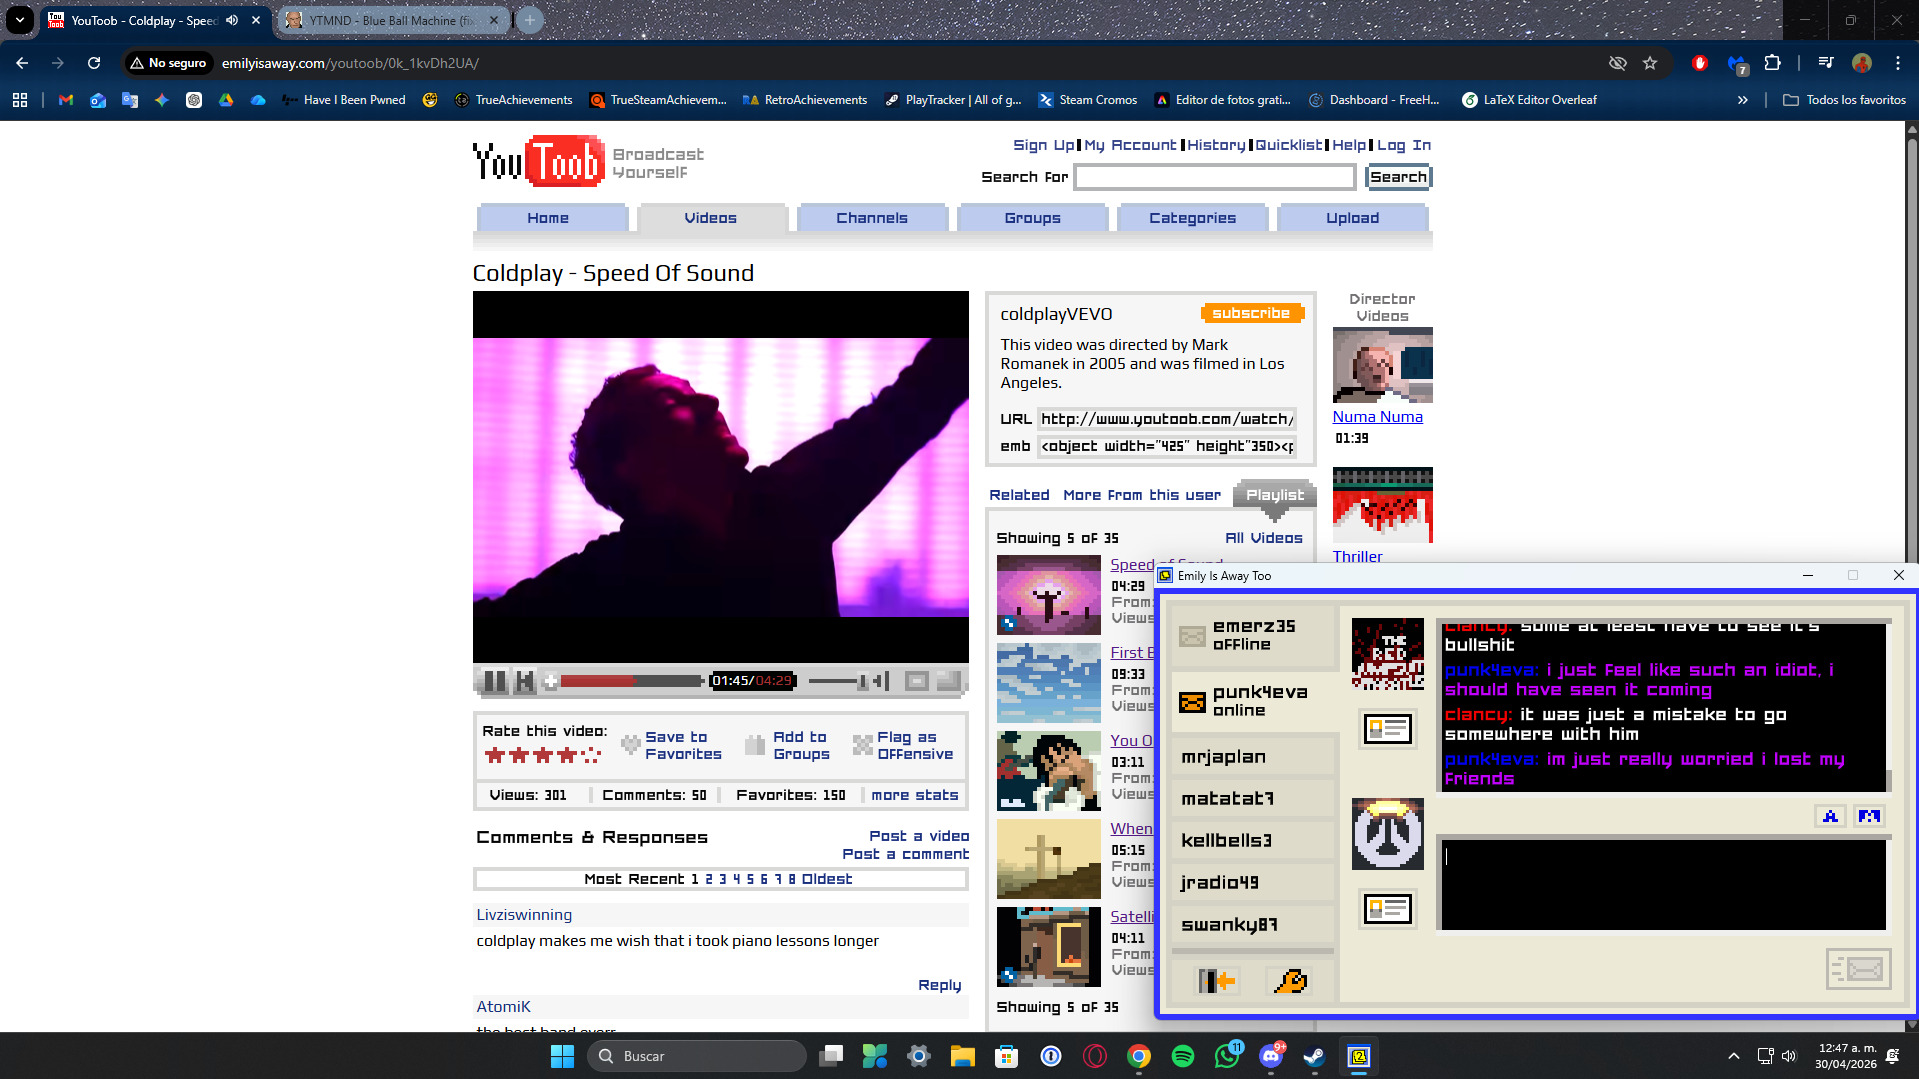
Task: Open the Numa Numa video thumbnail
Action: 1382,365
